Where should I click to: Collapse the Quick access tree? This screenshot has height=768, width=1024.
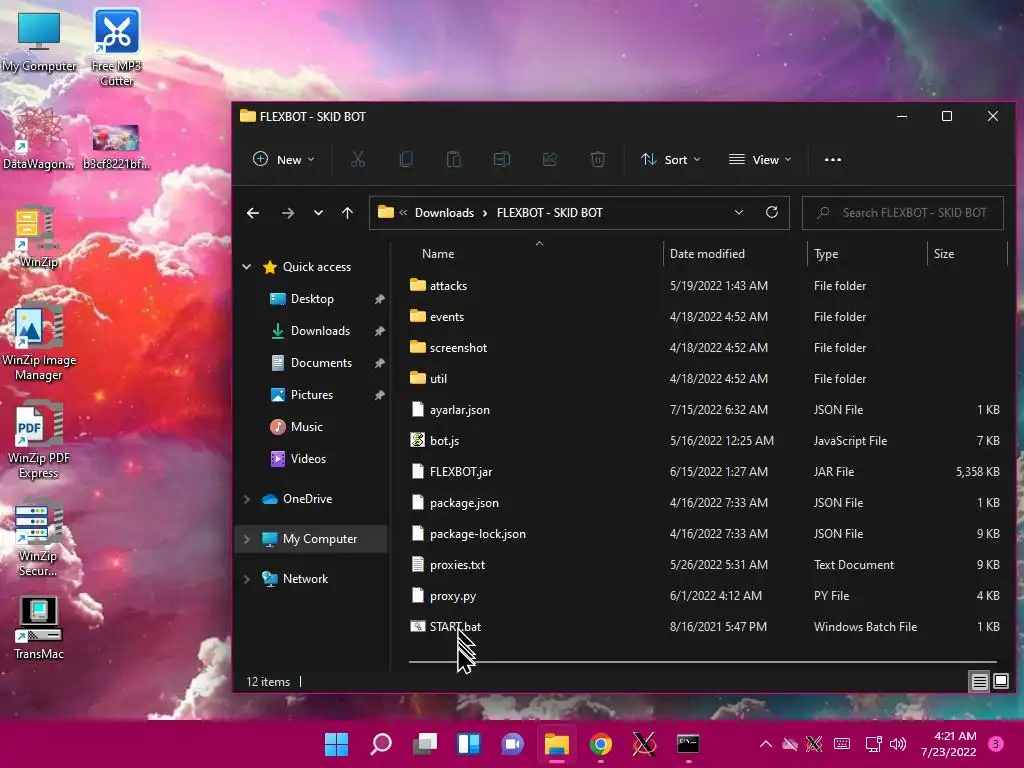click(x=247, y=266)
